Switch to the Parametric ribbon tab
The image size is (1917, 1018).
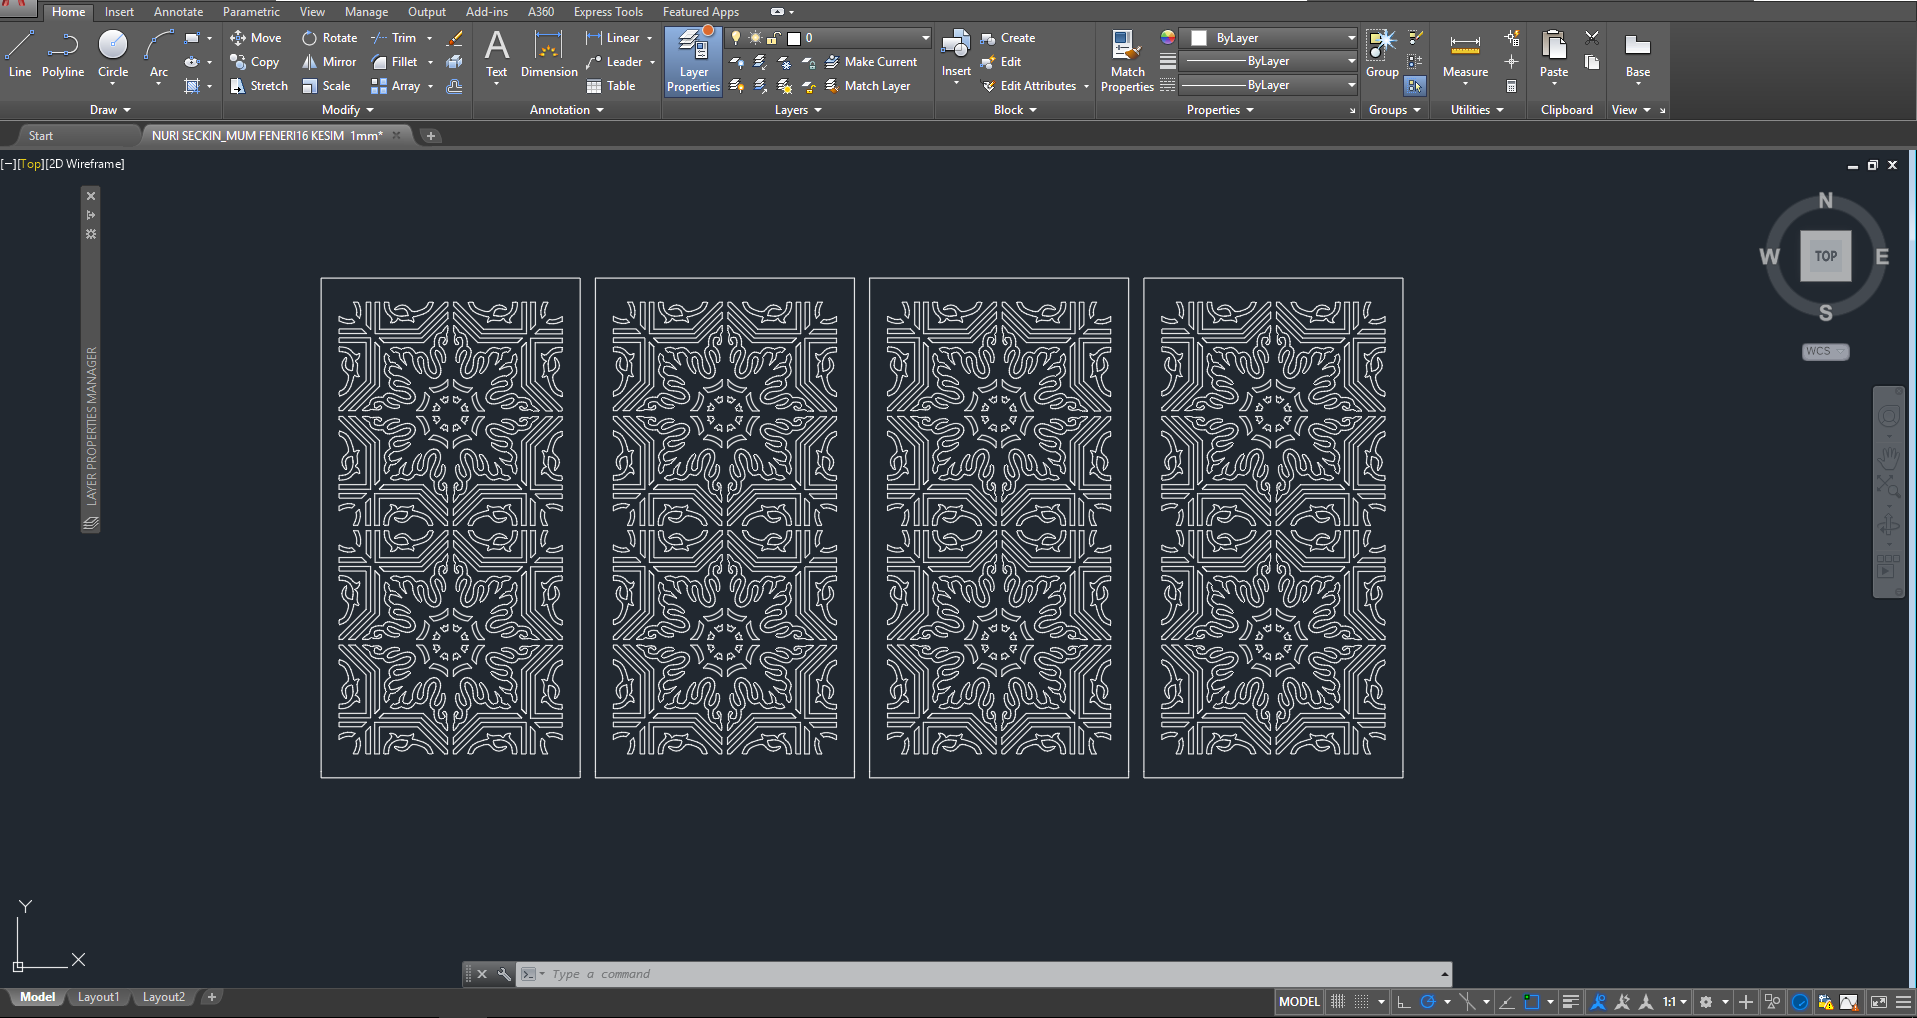[251, 12]
